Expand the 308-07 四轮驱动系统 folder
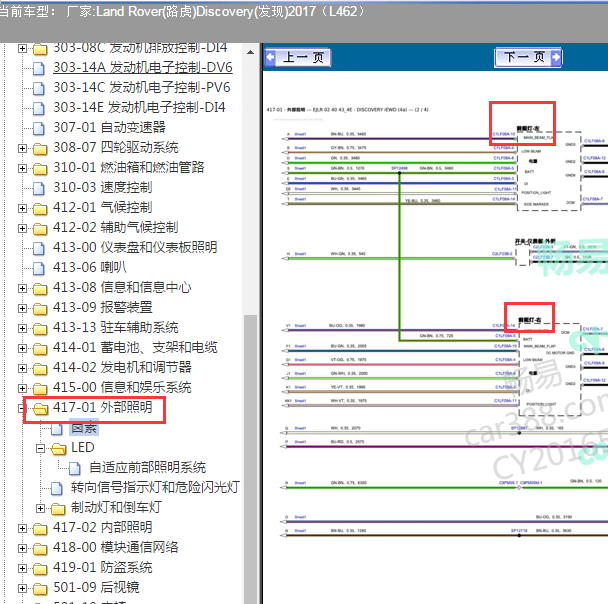Viewport: 608px width, 604px height. [x=22, y=148]
